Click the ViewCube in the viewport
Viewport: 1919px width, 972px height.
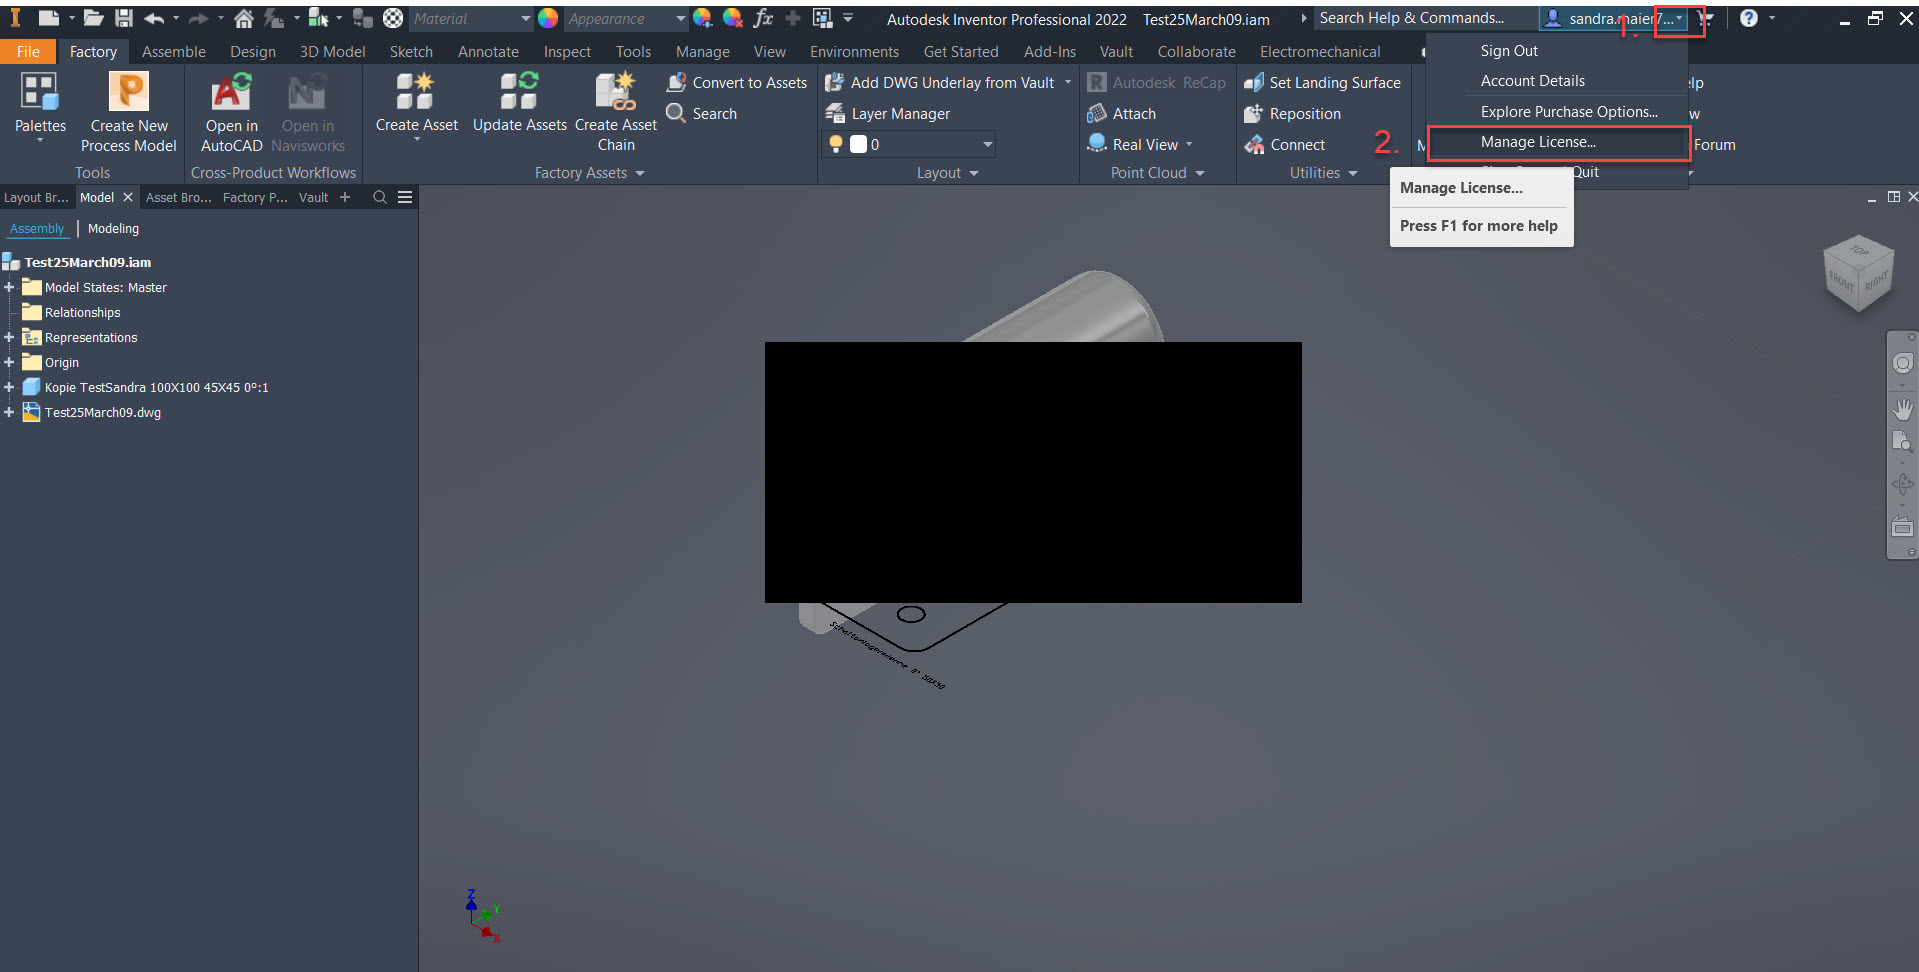[1859, 272]
